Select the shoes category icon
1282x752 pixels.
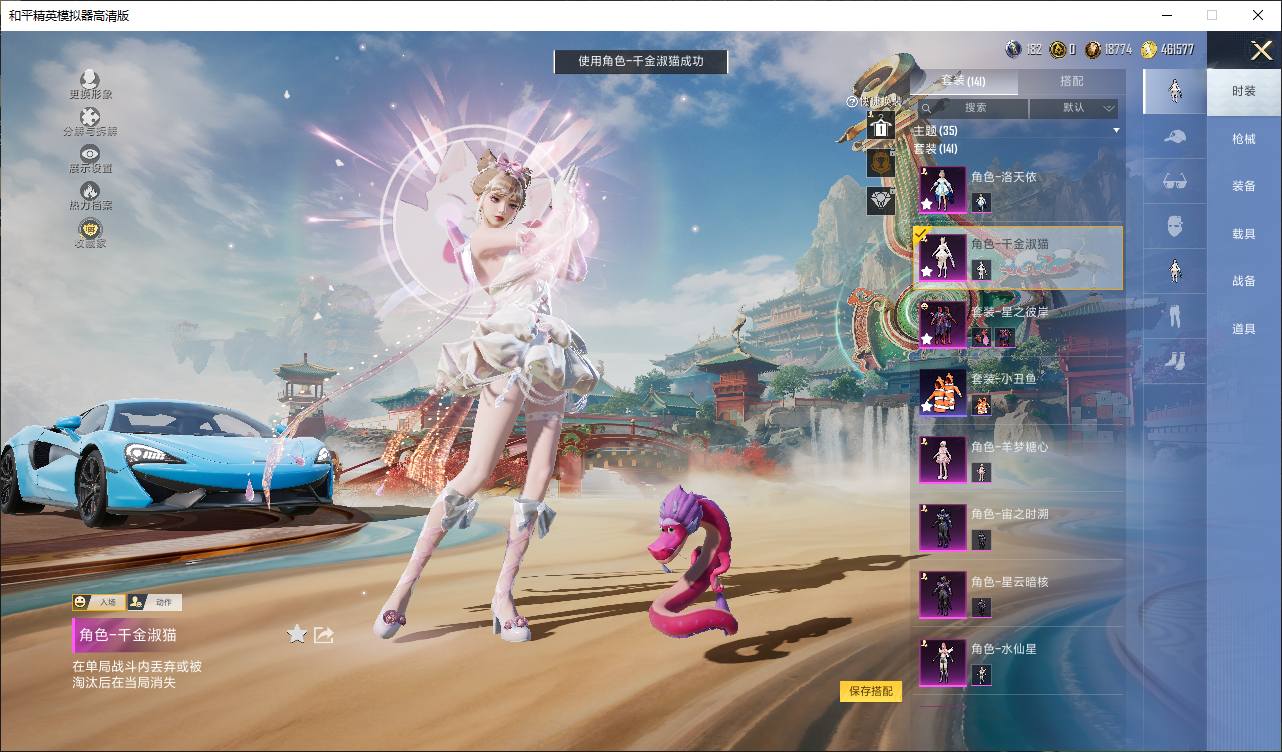(x=1175, y=360)
